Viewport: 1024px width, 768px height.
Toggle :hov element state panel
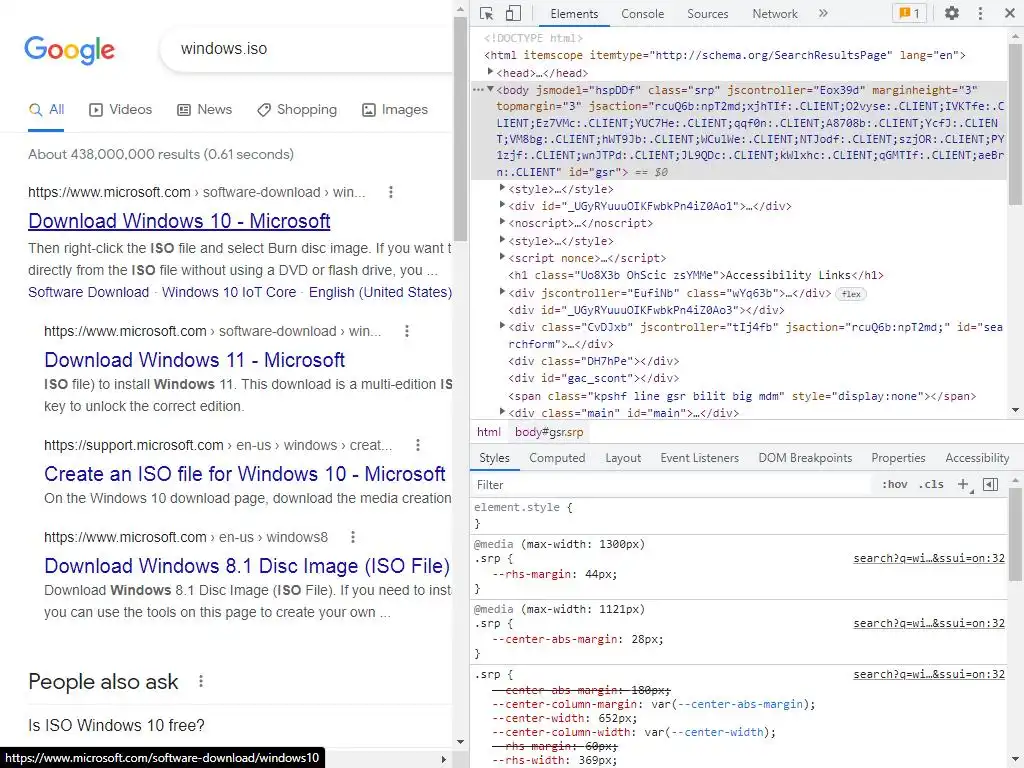(894, 485)
